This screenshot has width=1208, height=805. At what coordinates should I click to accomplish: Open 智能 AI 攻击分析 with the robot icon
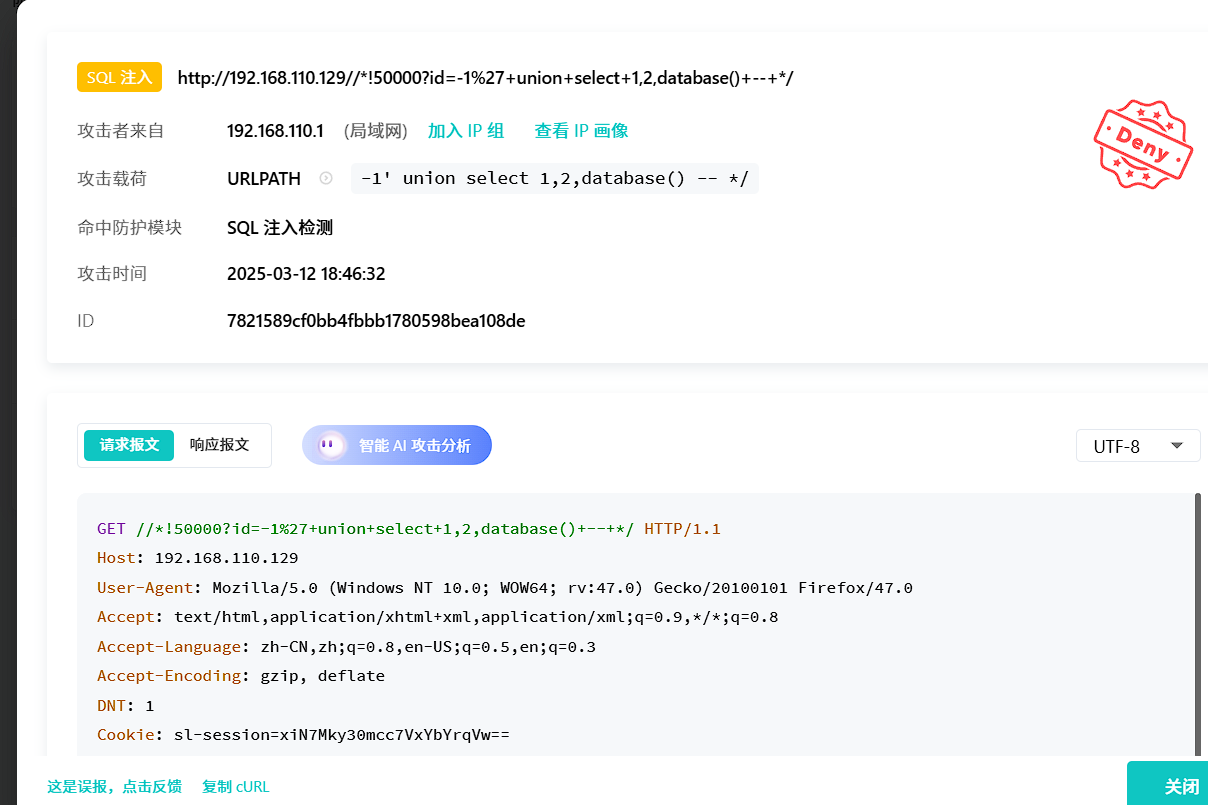point(397,446)
